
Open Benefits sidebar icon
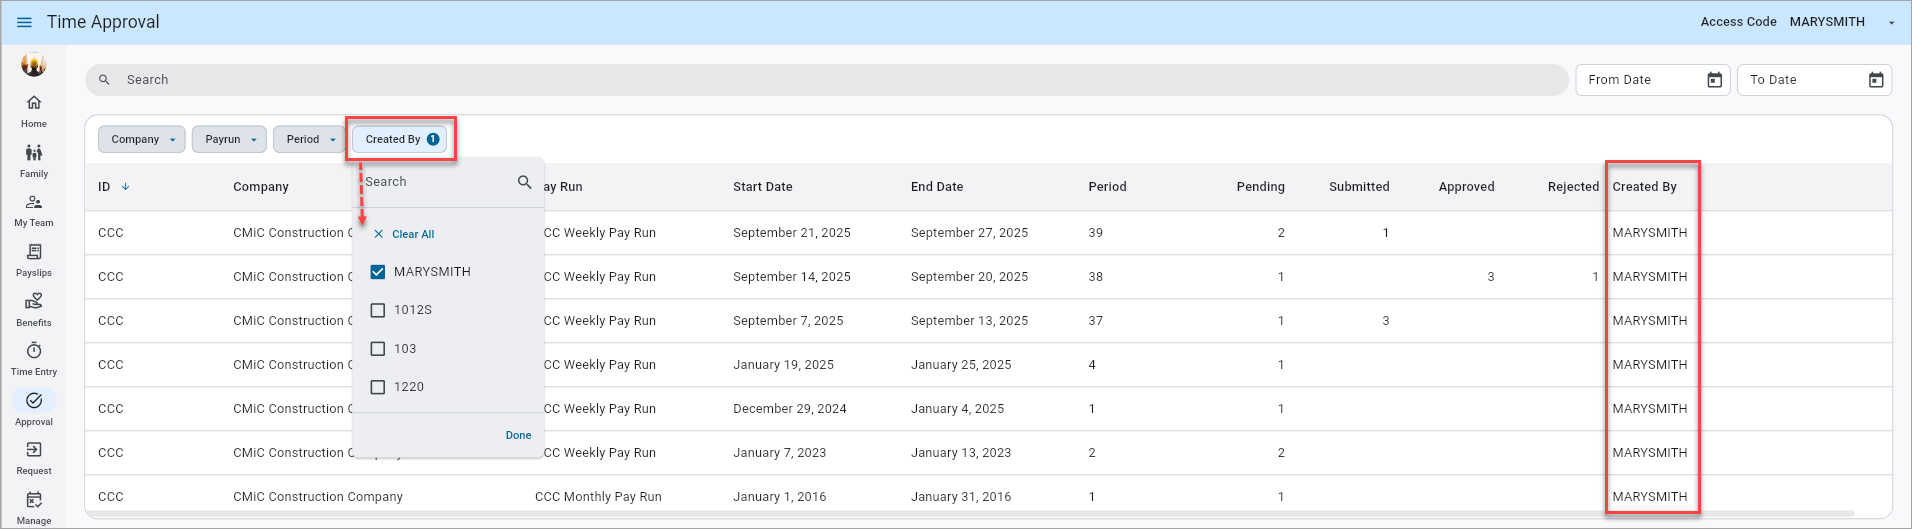(34, 302)
